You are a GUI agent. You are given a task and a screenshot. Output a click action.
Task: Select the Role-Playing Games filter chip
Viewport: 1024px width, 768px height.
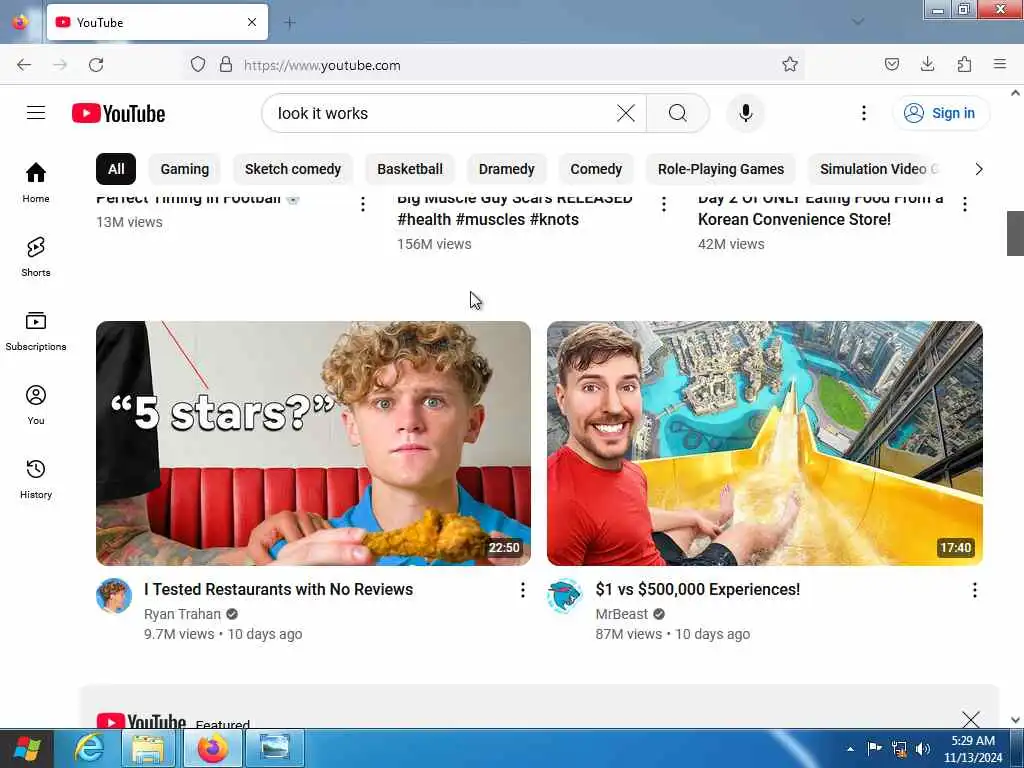(721, 169)
